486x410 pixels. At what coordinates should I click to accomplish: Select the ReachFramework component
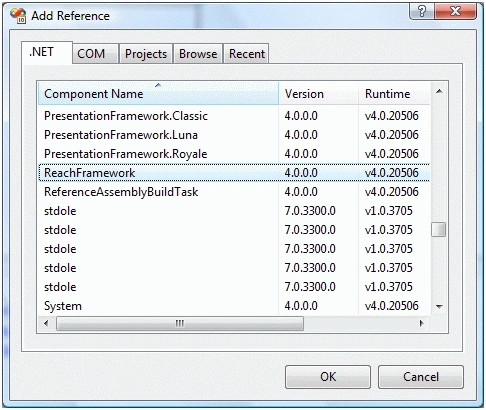(234, 173)
